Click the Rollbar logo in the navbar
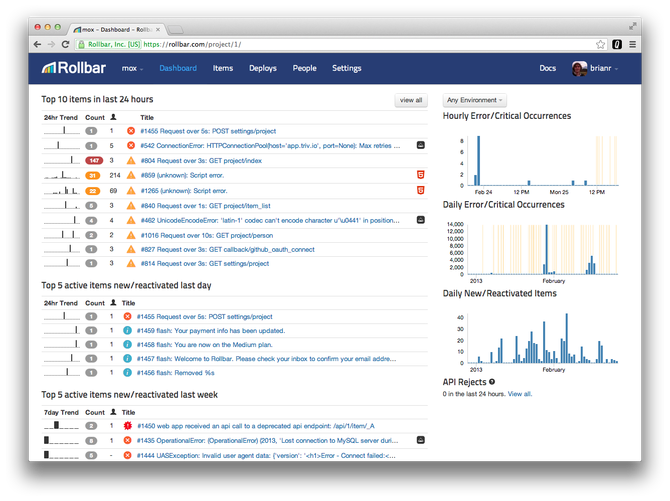670x501 pixels. tap(74, 68)
